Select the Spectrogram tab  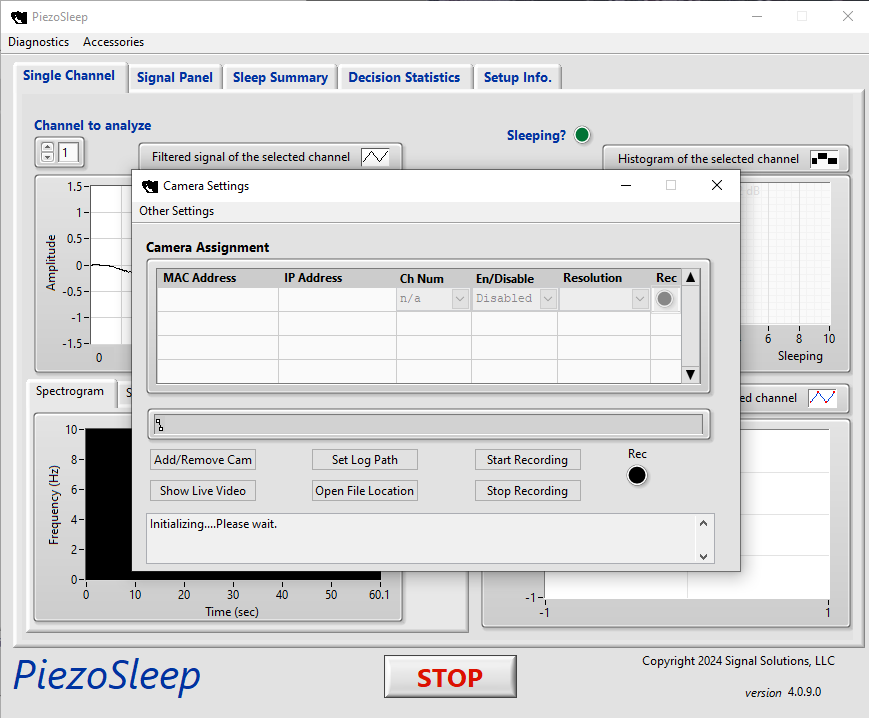[x=70, y=392]
